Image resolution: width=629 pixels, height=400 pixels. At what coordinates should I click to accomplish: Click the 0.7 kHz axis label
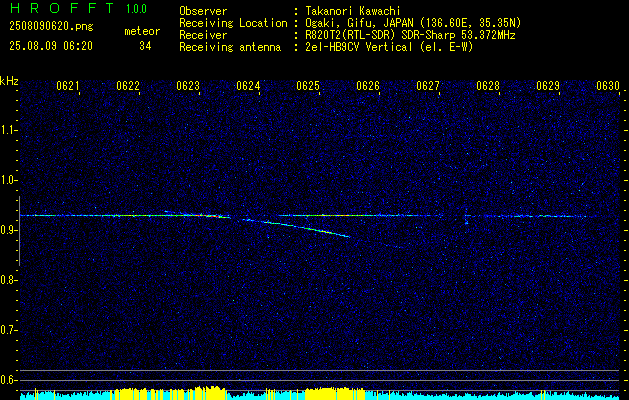8,330
